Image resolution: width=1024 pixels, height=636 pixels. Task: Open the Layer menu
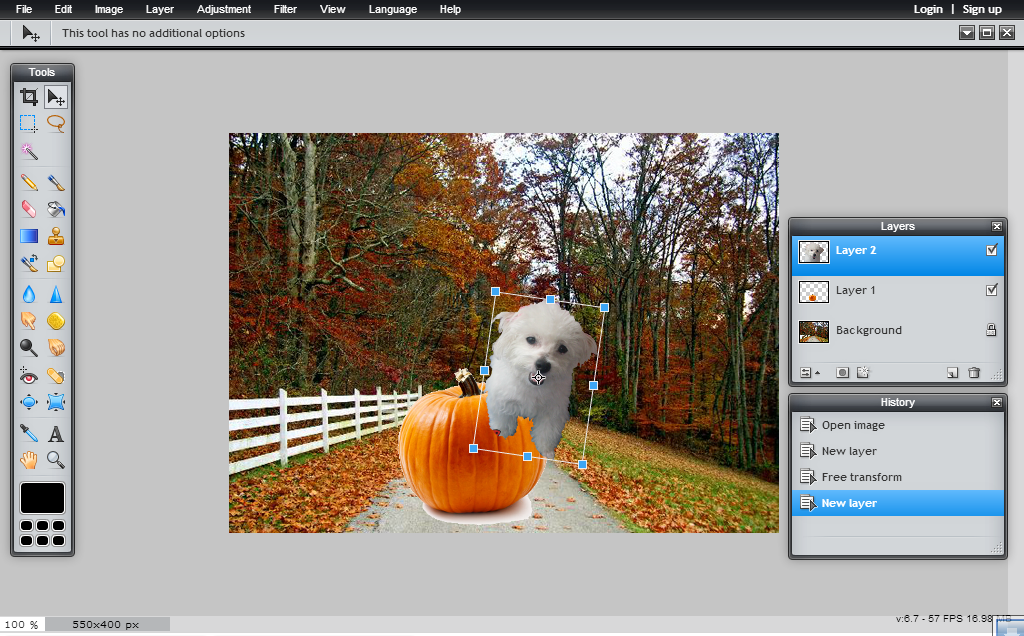click(159, 9)
